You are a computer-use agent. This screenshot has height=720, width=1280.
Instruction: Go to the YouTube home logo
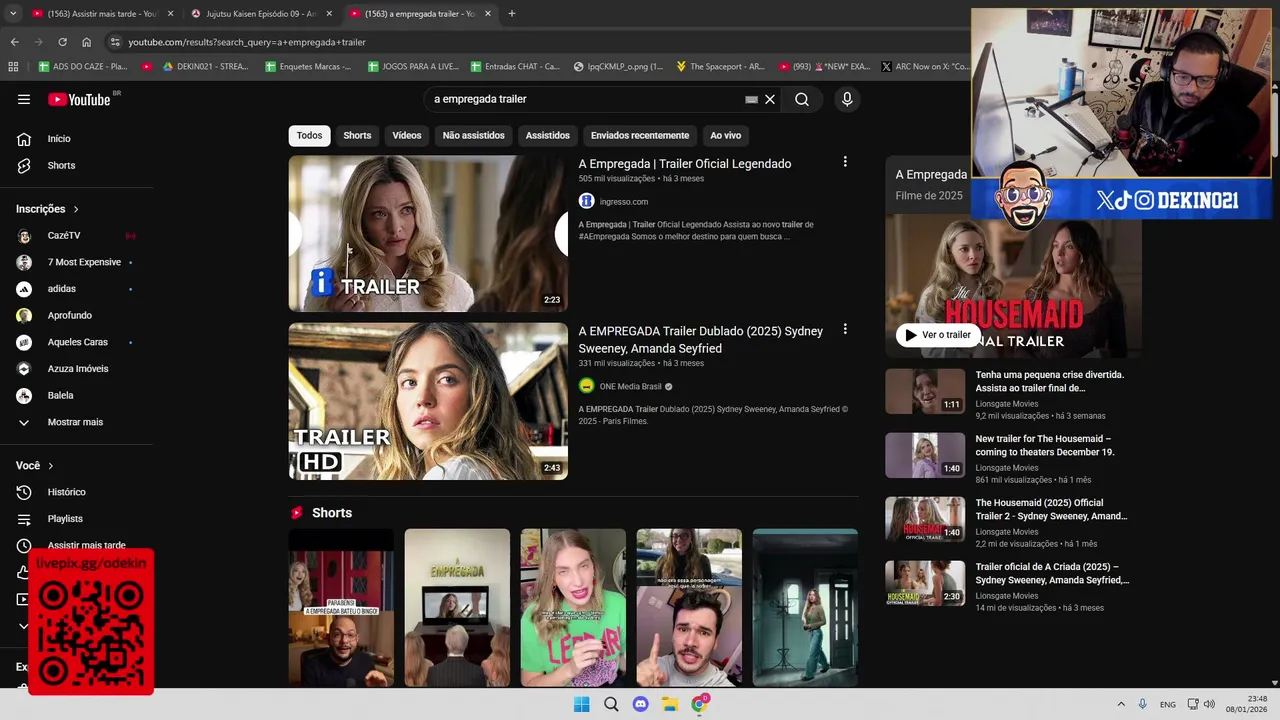coord(79,99)
